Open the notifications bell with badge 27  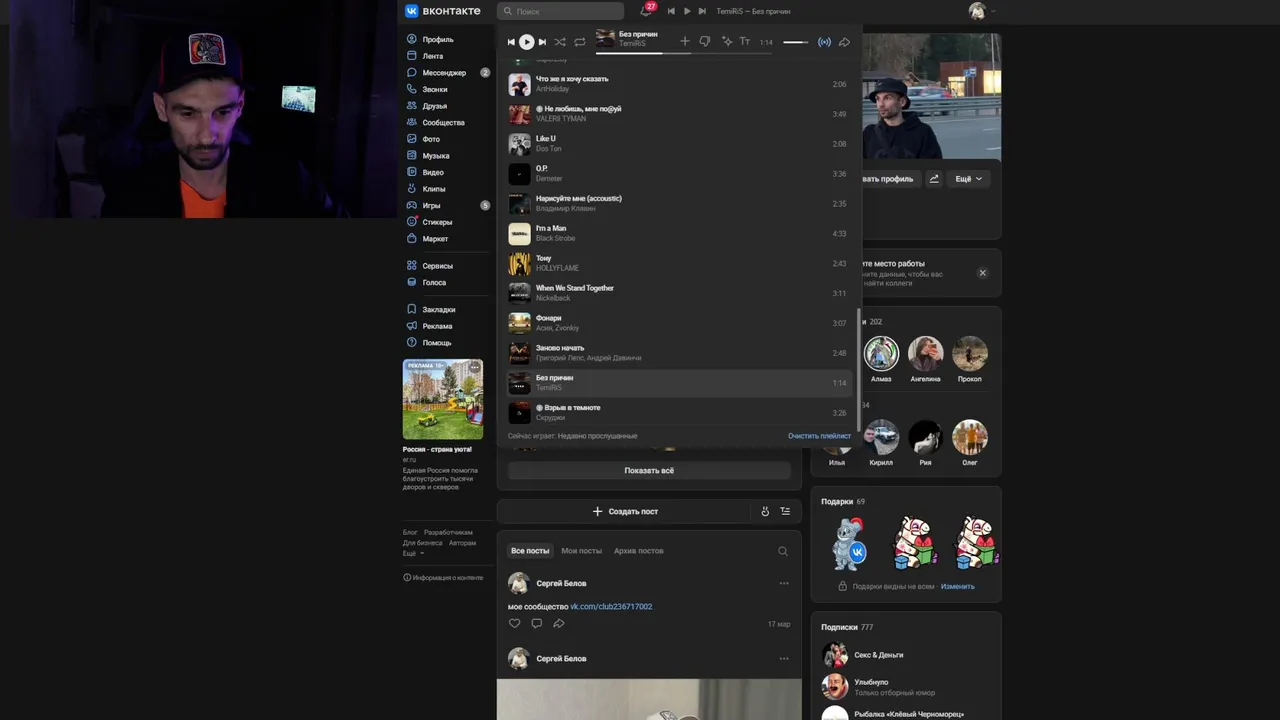[x=645, y=11]
